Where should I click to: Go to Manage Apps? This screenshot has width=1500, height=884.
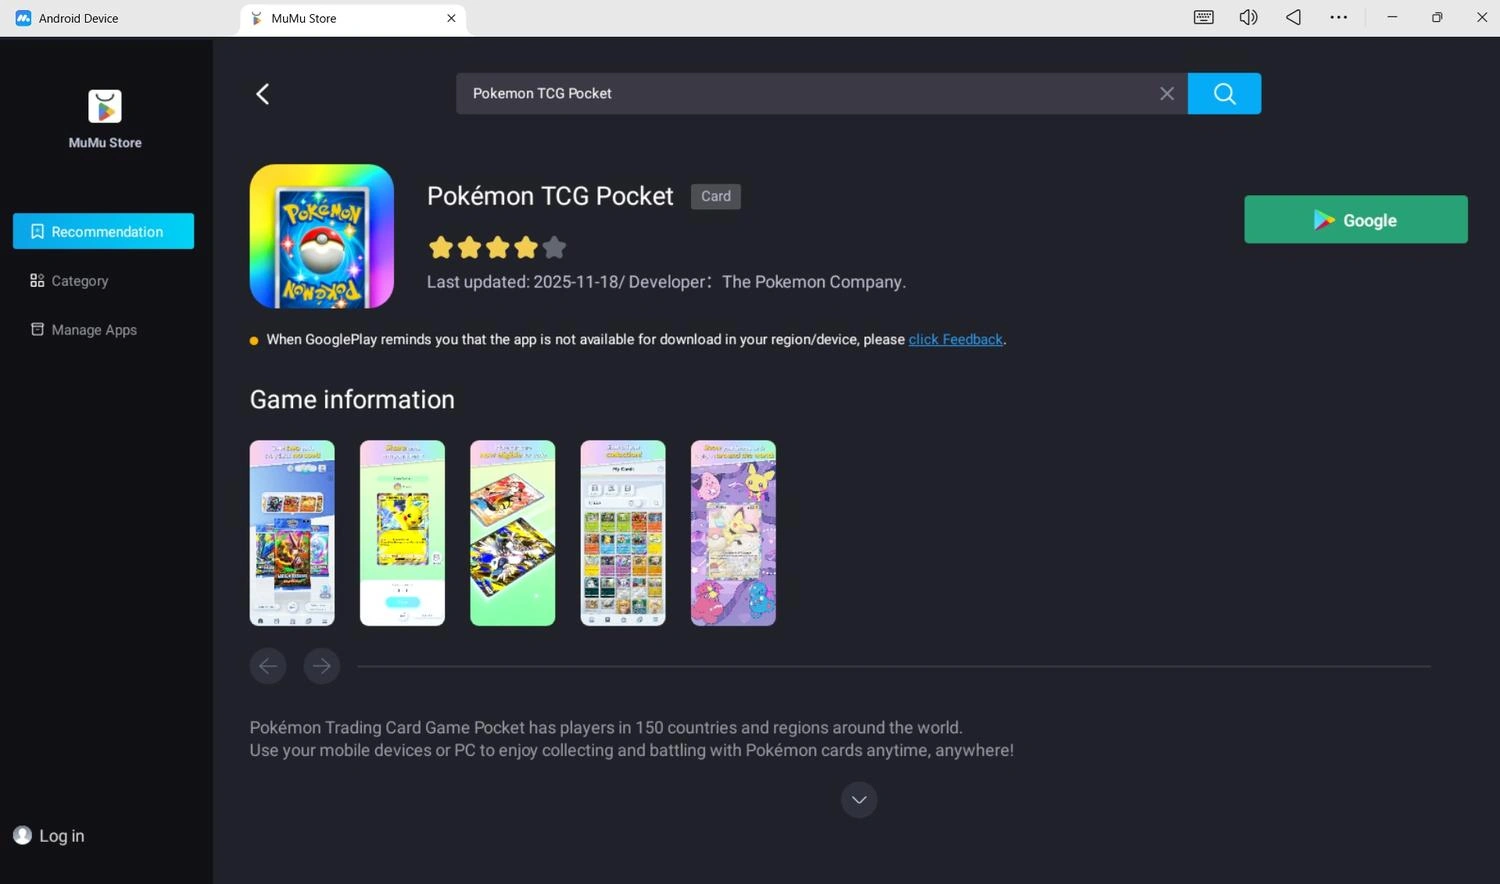[93, 330]
